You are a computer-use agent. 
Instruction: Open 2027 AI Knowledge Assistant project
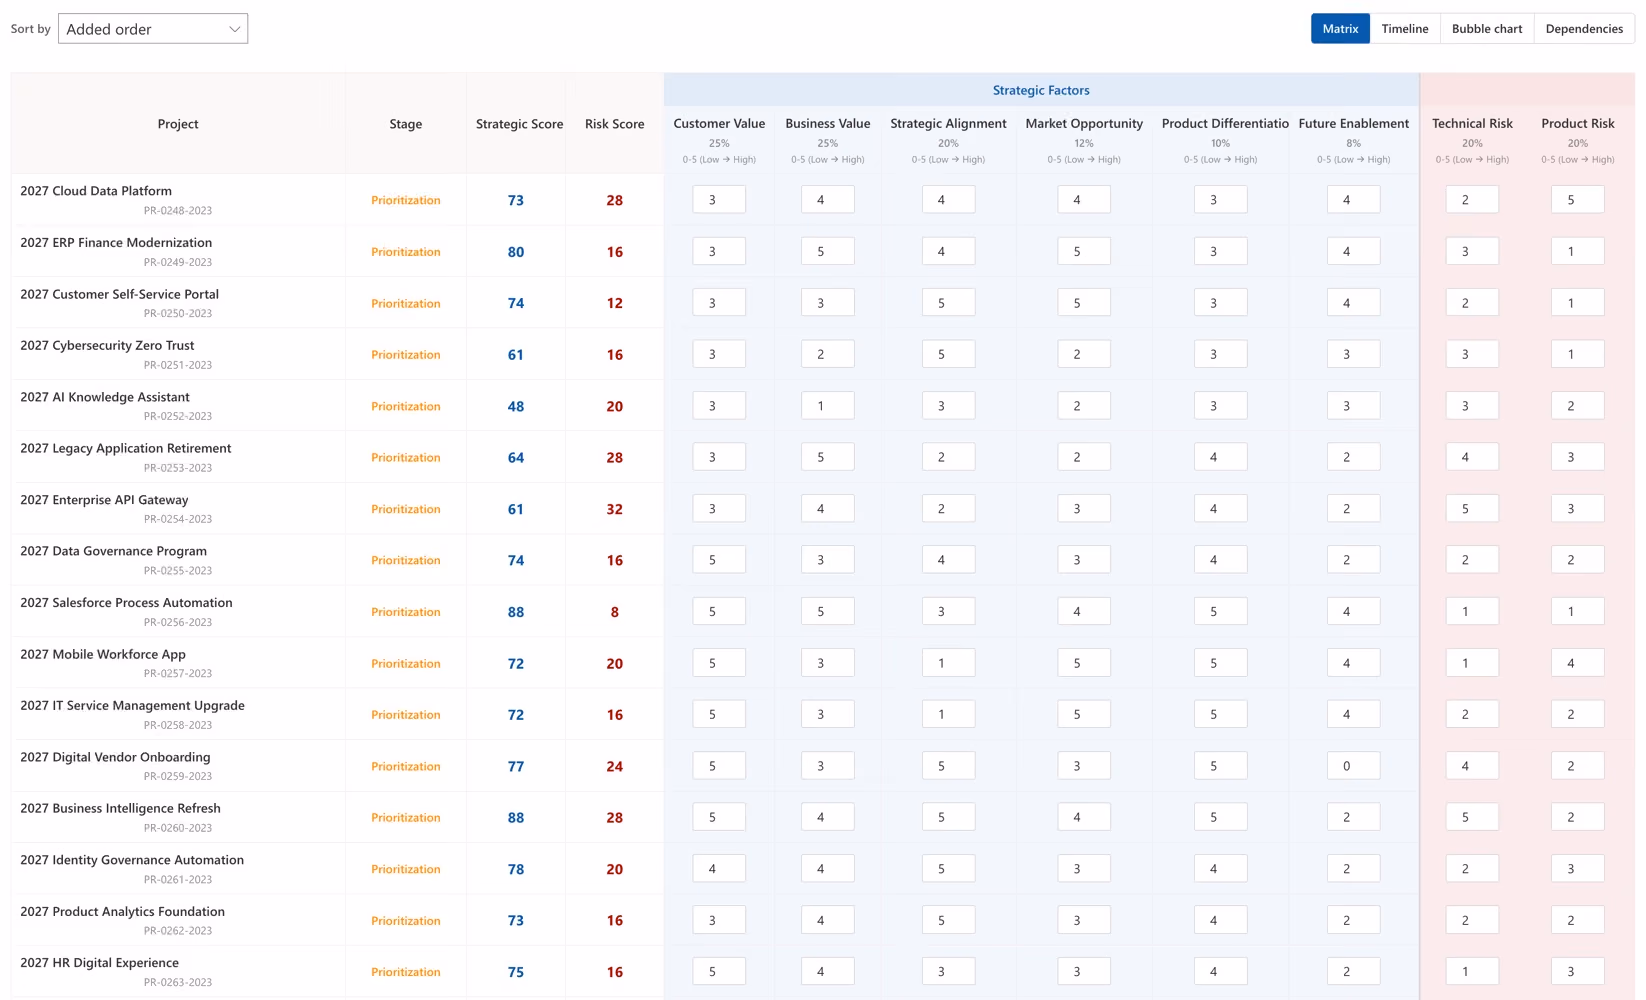pos(105,397)
